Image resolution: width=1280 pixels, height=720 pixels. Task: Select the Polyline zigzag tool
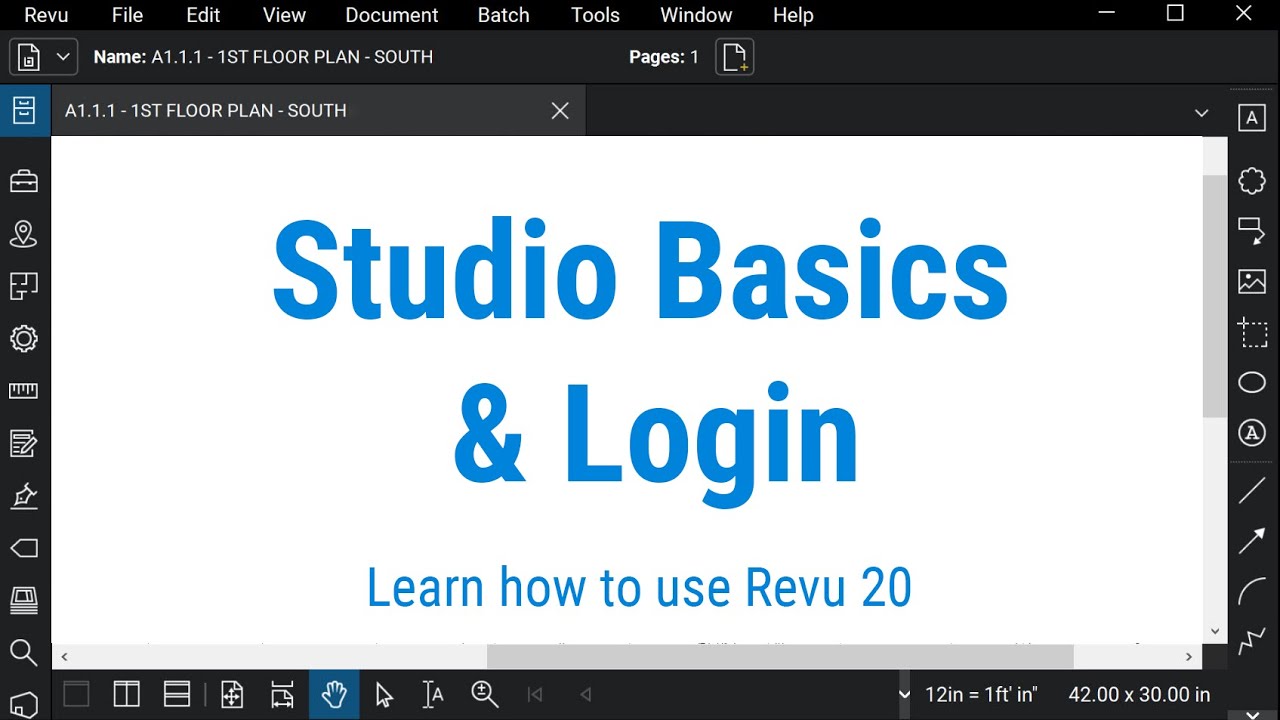(x=1252, y=642)
